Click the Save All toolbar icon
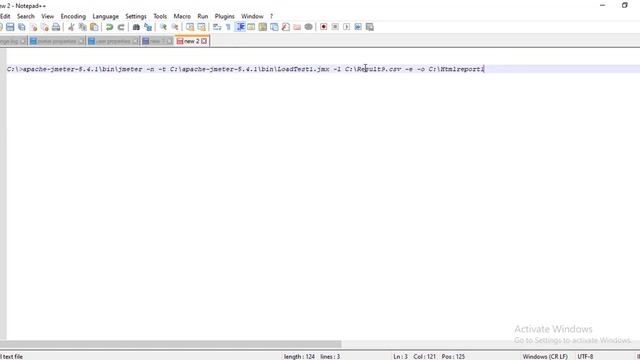This screenshot has width=640, height=360. 22,27
